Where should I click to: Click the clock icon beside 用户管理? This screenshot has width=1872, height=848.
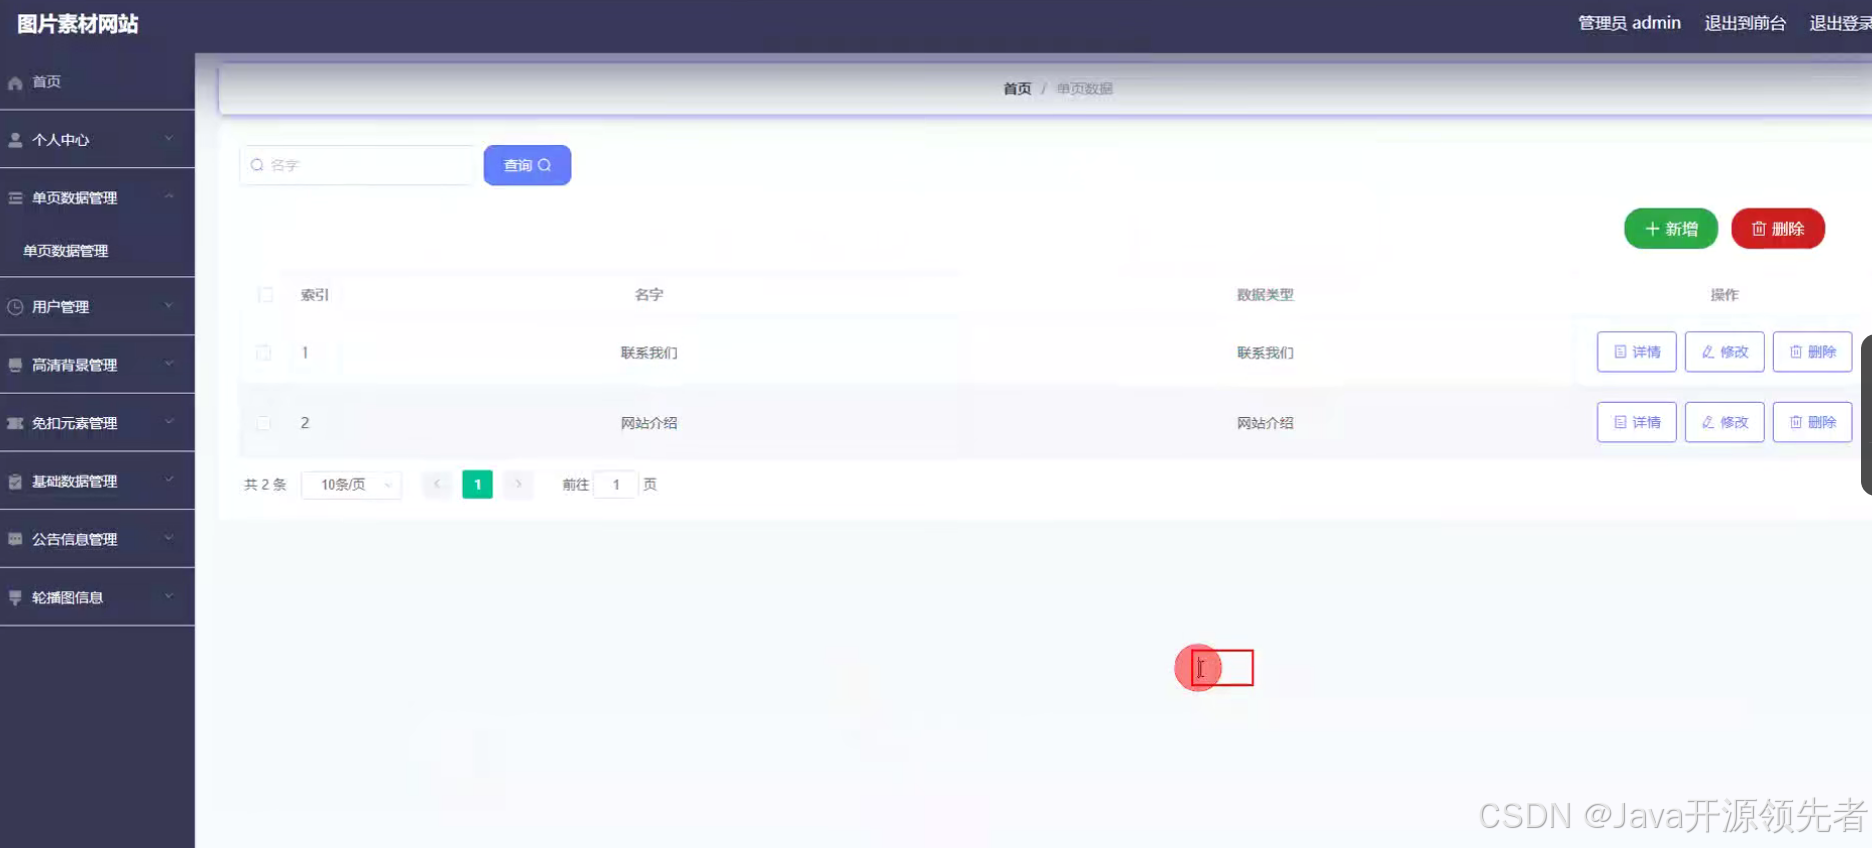(x=15, y=307)
